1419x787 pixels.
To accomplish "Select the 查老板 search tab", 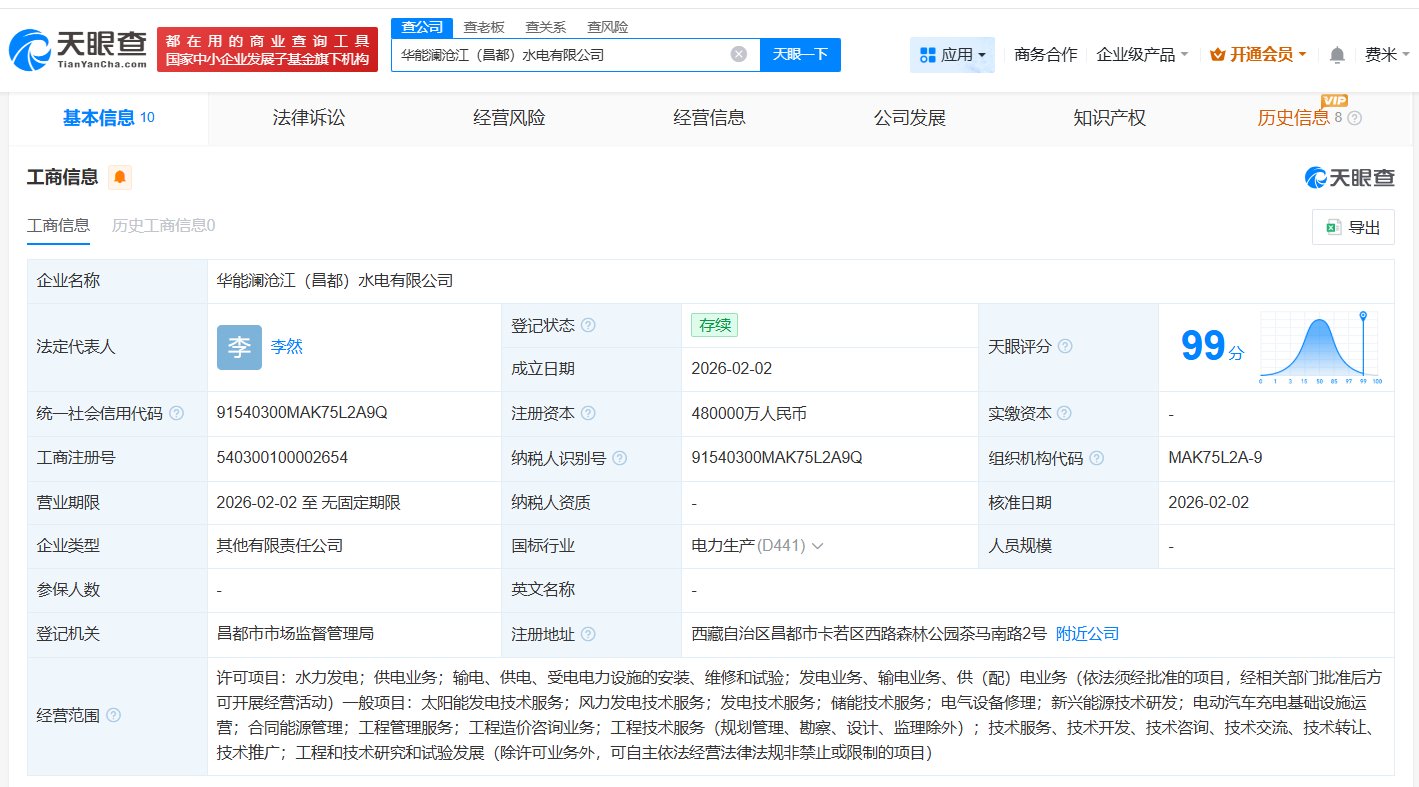I will pos(483,27).
